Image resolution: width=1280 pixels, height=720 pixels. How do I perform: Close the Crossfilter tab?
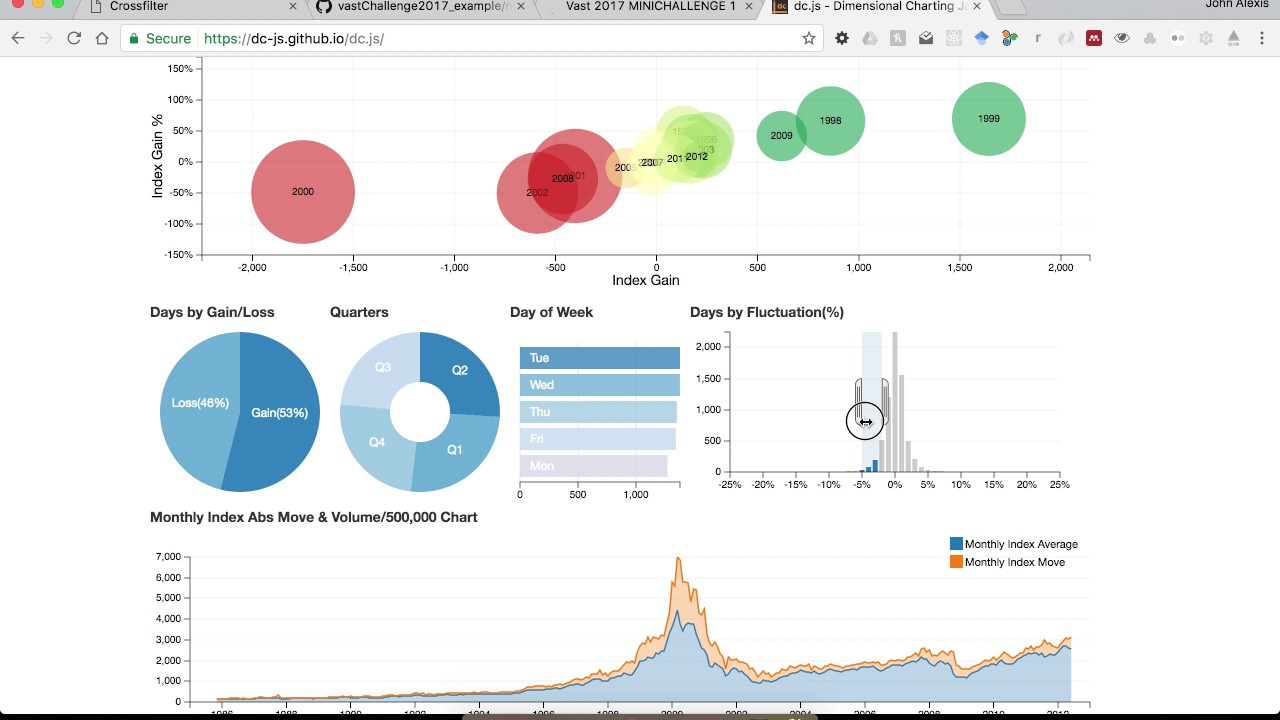point(293,6)
